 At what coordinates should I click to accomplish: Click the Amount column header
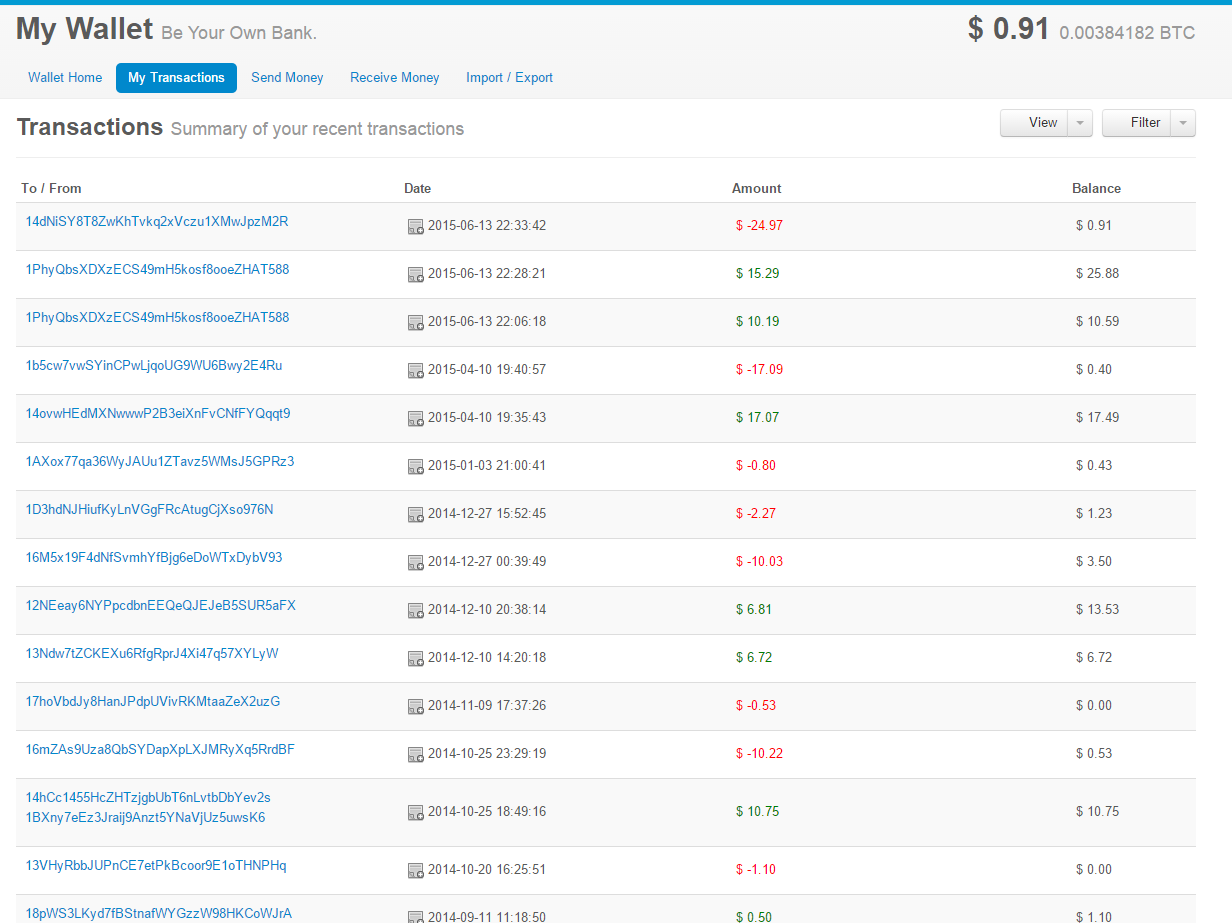click(x=756, y=188)
